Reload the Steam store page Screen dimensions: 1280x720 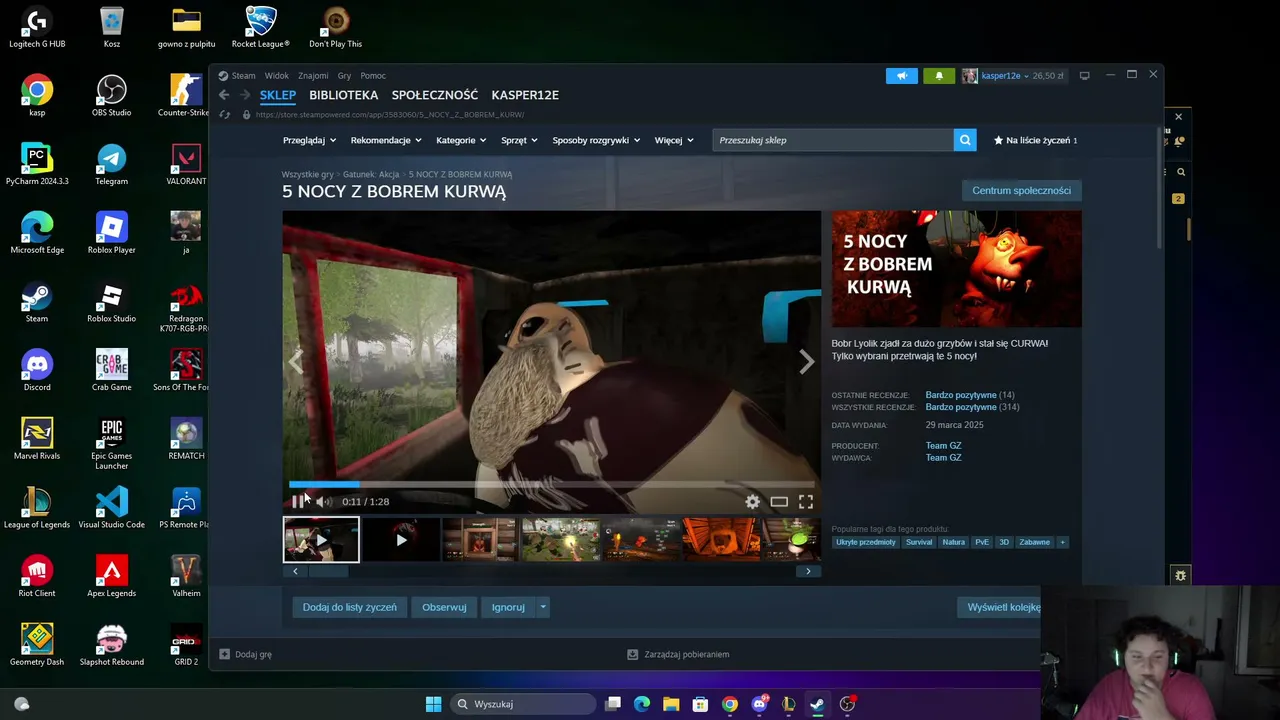[224, 115]
